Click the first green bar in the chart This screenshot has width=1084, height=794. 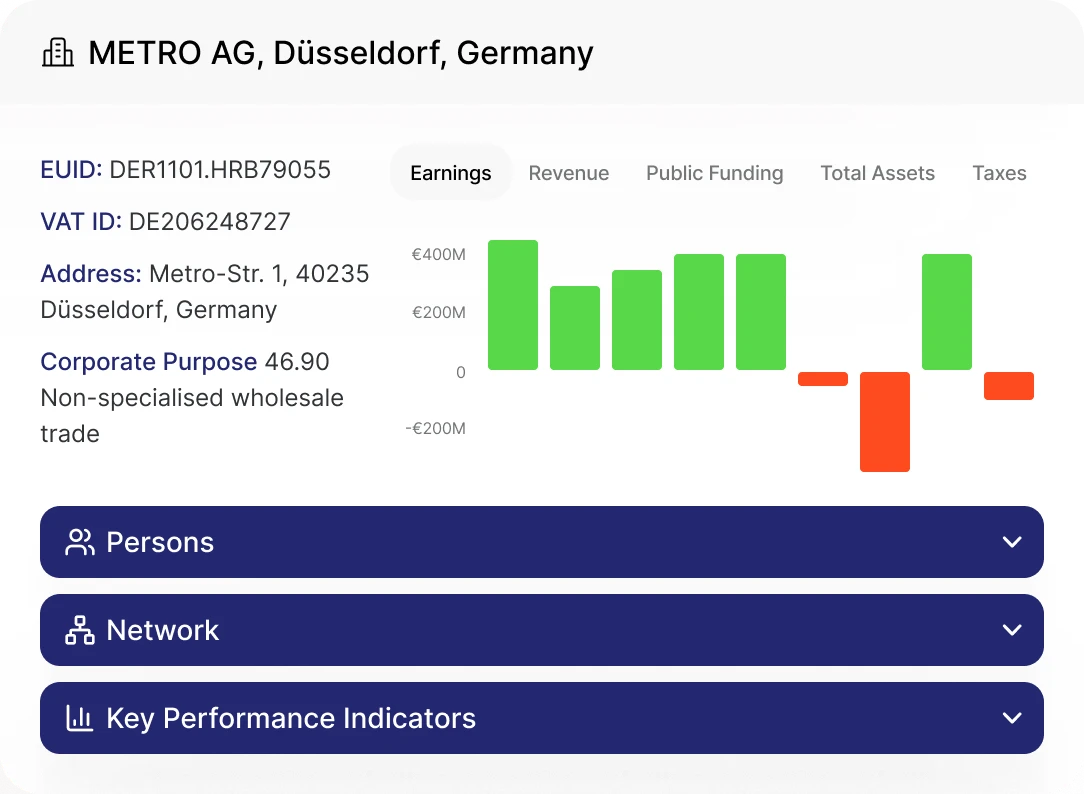point(513,305)
